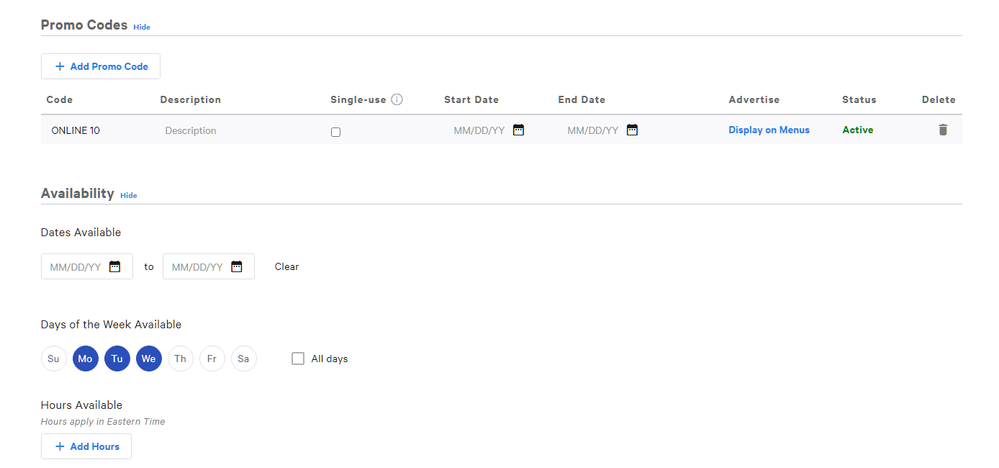Screen dimensions: 999x468
Task: Turn off Tuesday availability
Action: [117, 358]
